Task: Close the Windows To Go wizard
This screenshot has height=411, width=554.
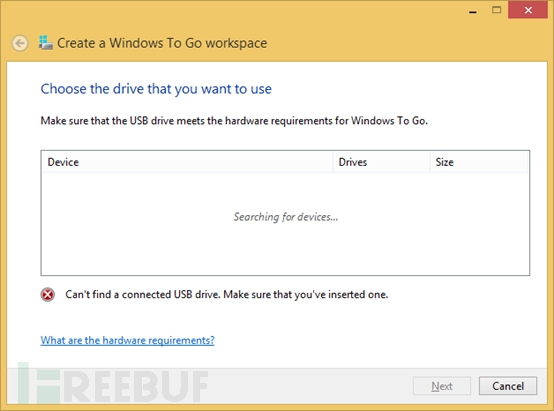Action: [528, 10]
